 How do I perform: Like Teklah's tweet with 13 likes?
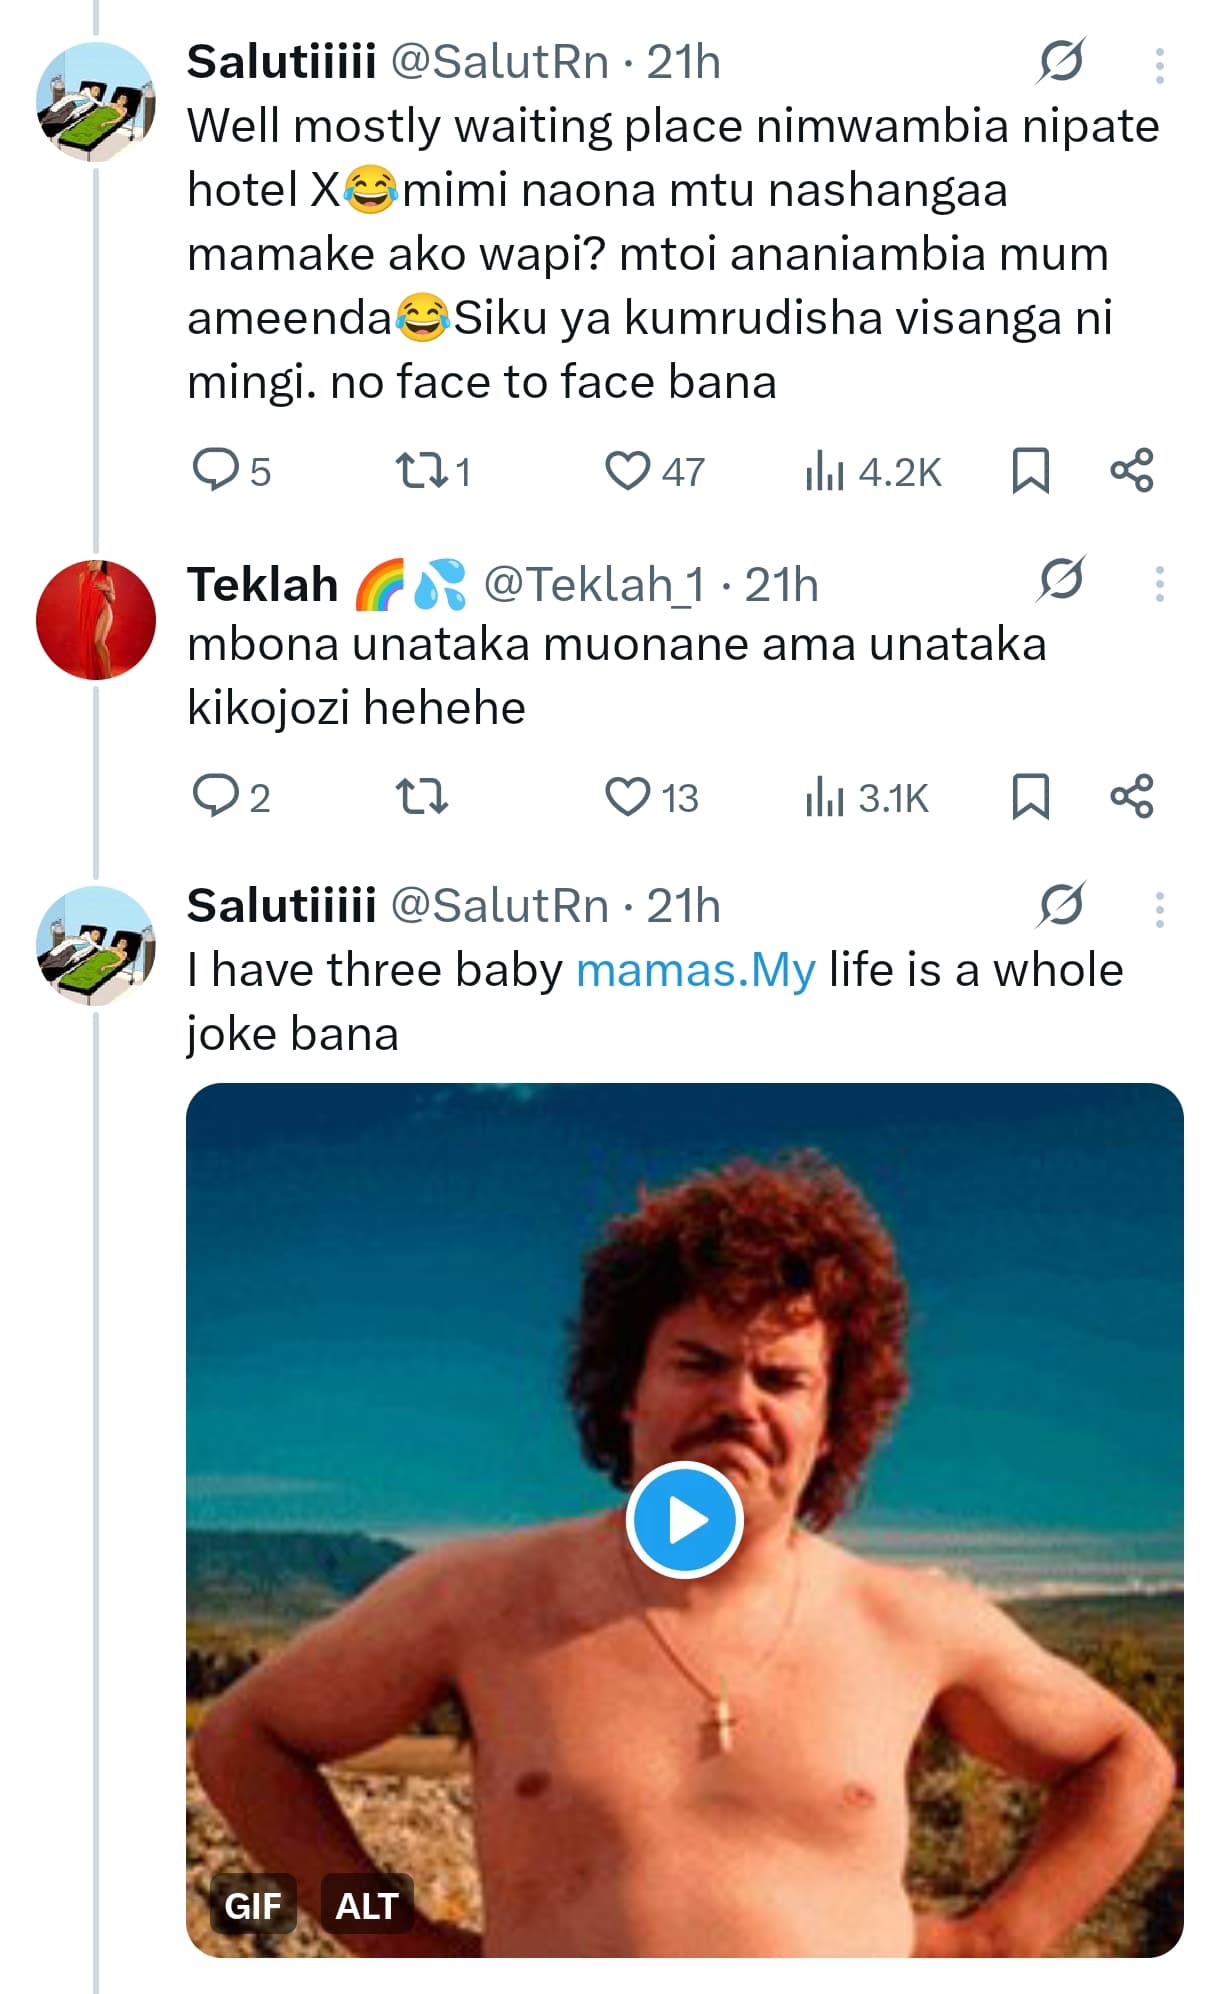point(628,797)
